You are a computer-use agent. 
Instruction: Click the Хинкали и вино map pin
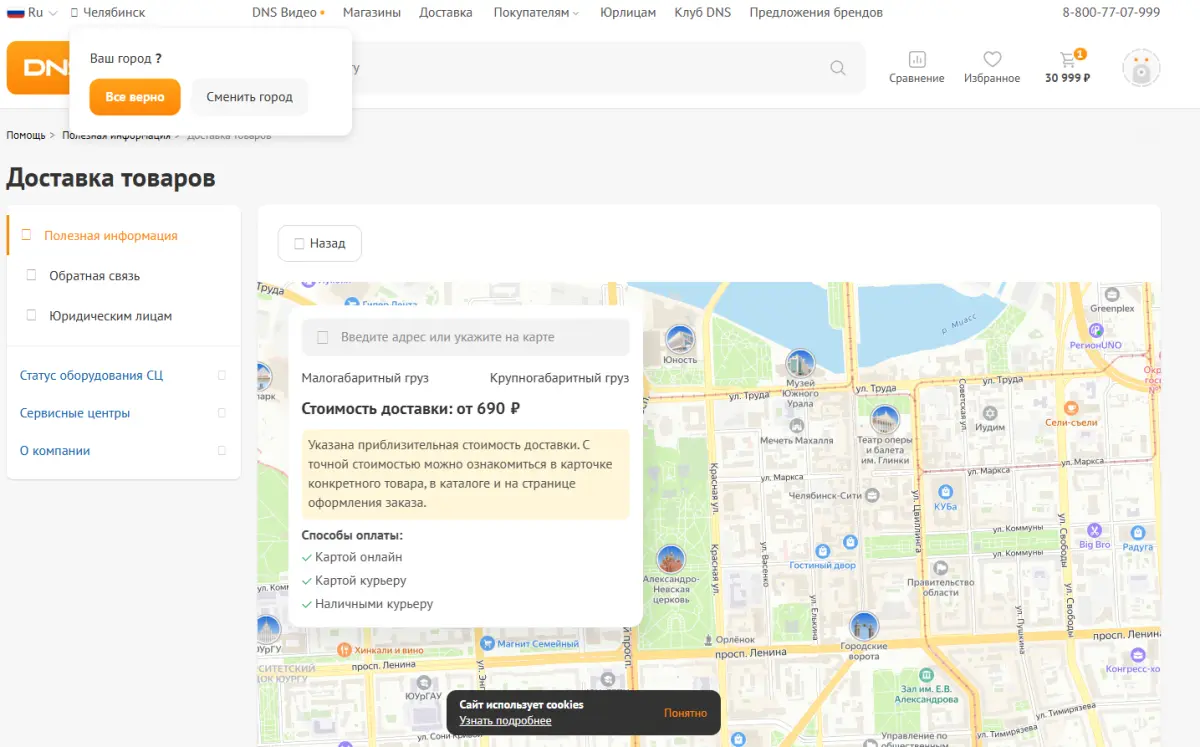click(x=345, y=650)
